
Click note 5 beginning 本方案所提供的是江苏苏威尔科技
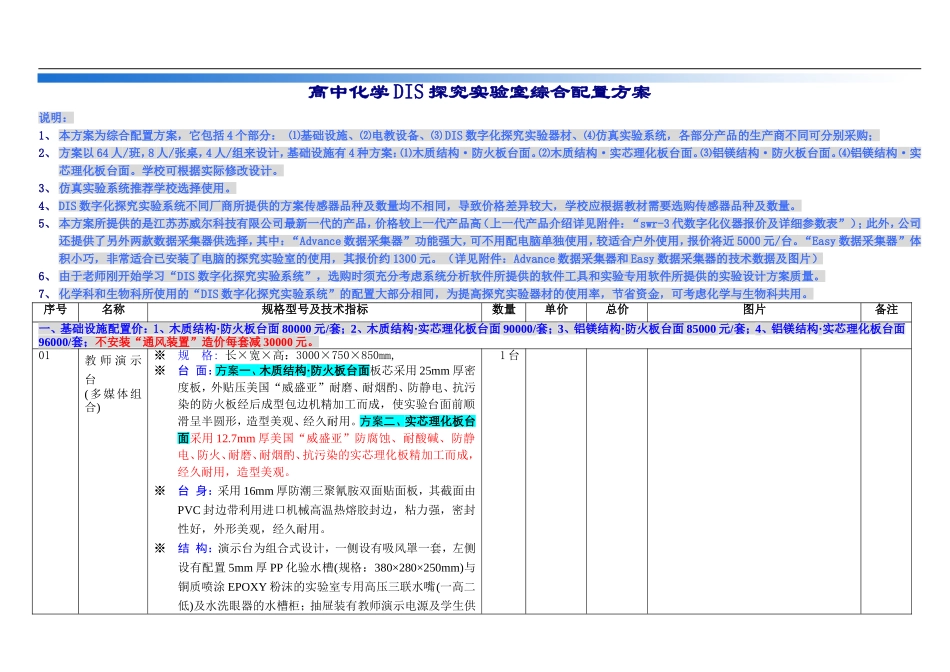(490, 241)
